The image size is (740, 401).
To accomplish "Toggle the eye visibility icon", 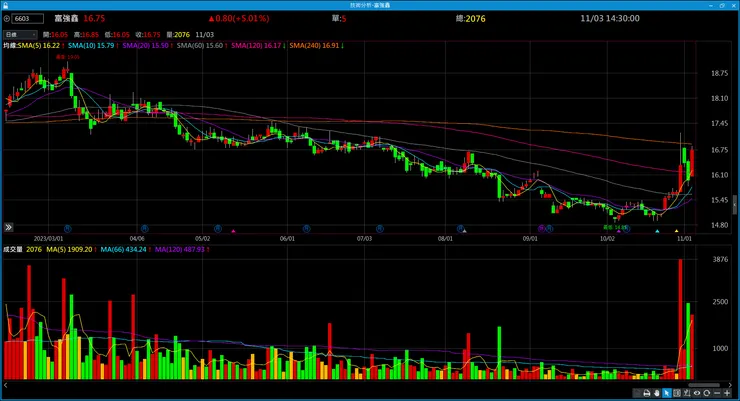I will [x=697, y=393].
